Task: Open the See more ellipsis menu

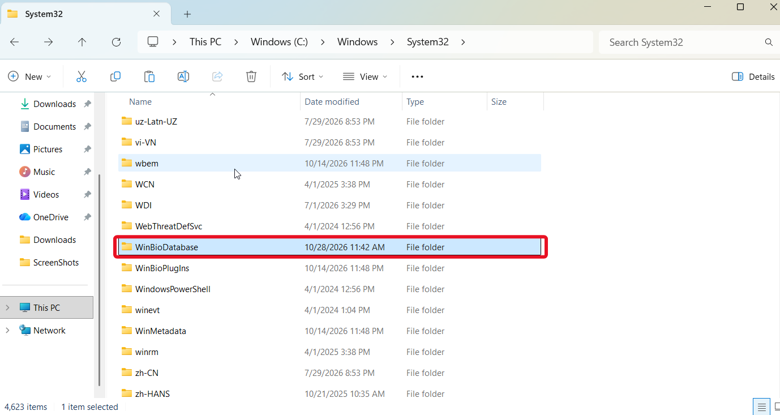Action: coord(417,77)
